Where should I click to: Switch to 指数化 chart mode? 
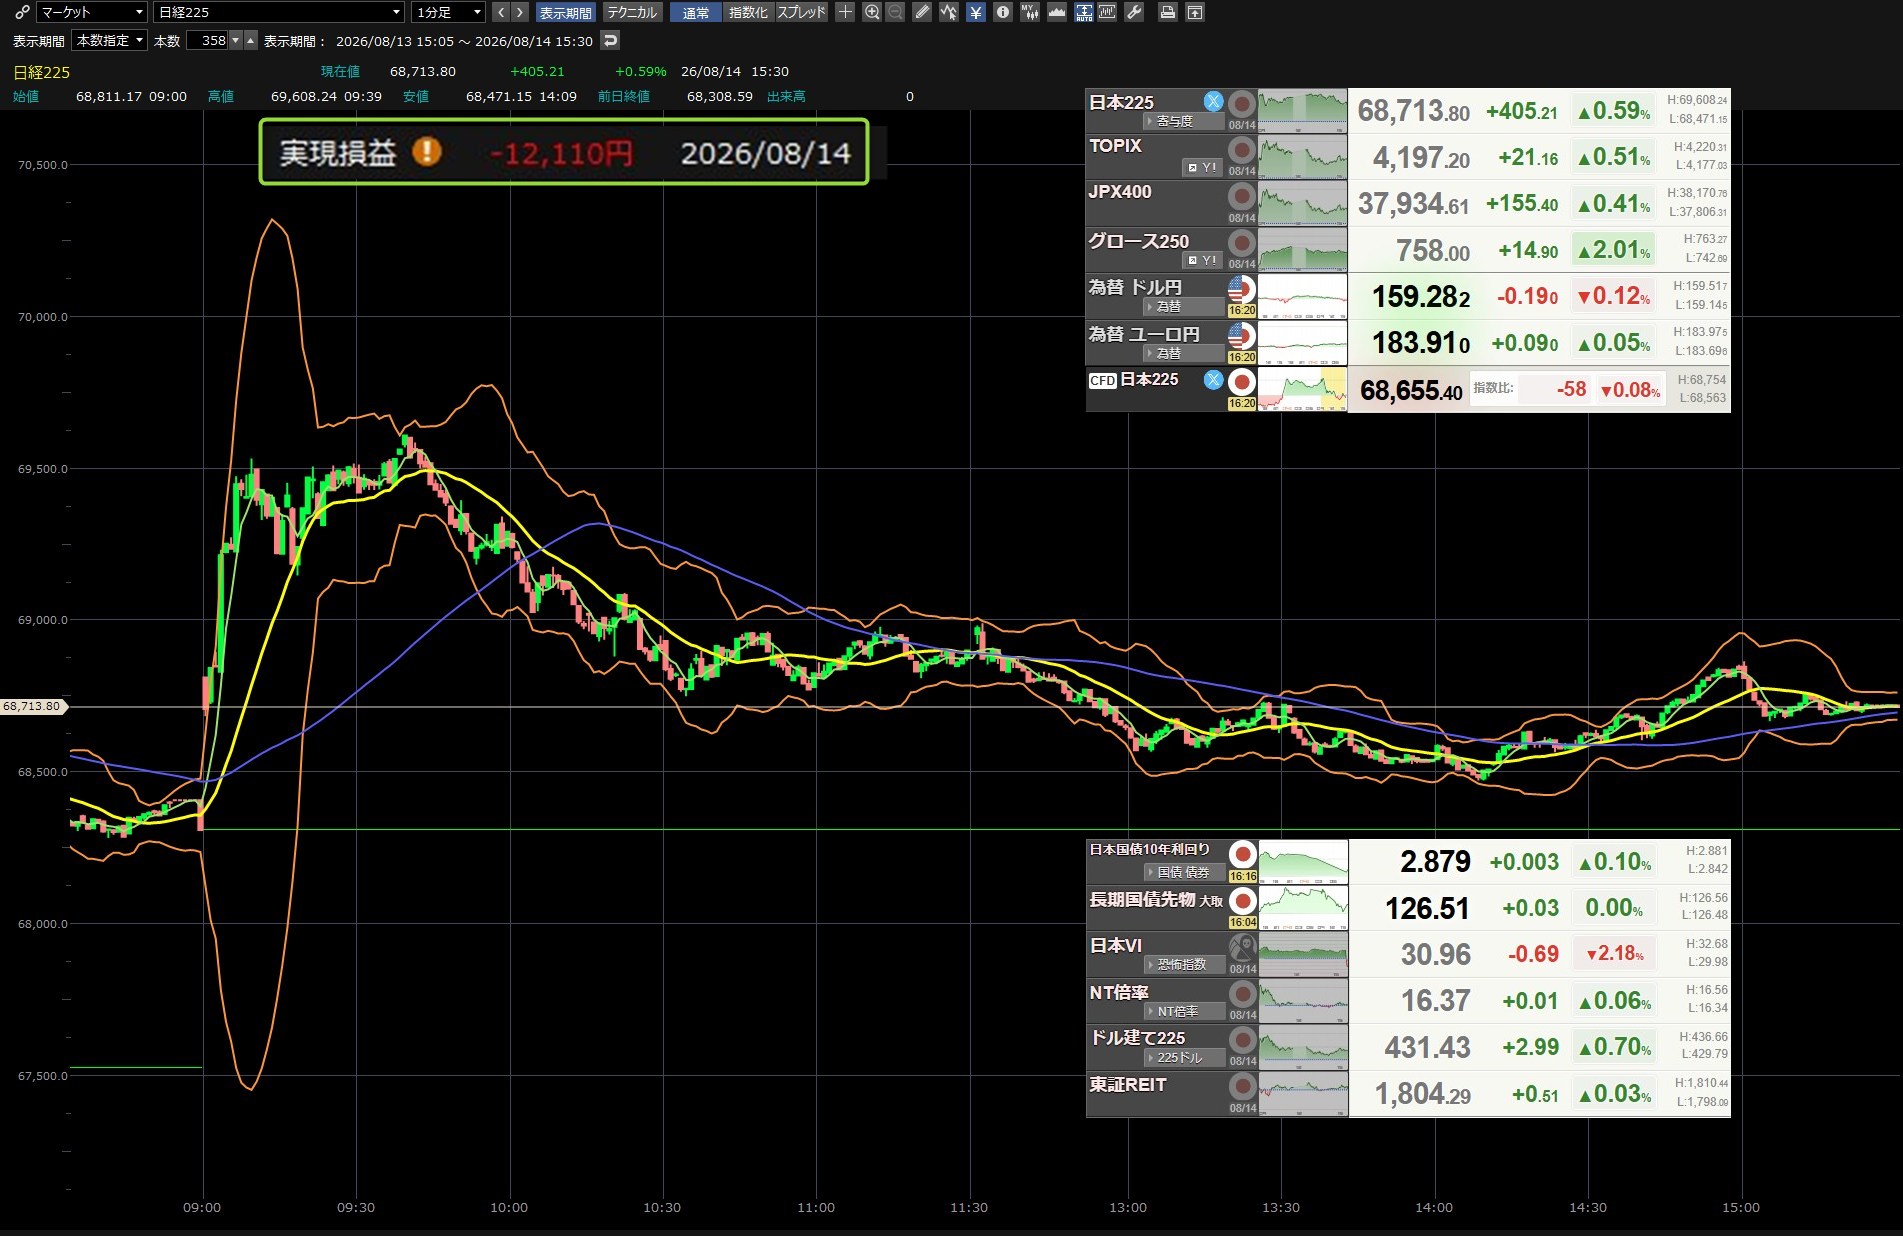click(748, 12)
